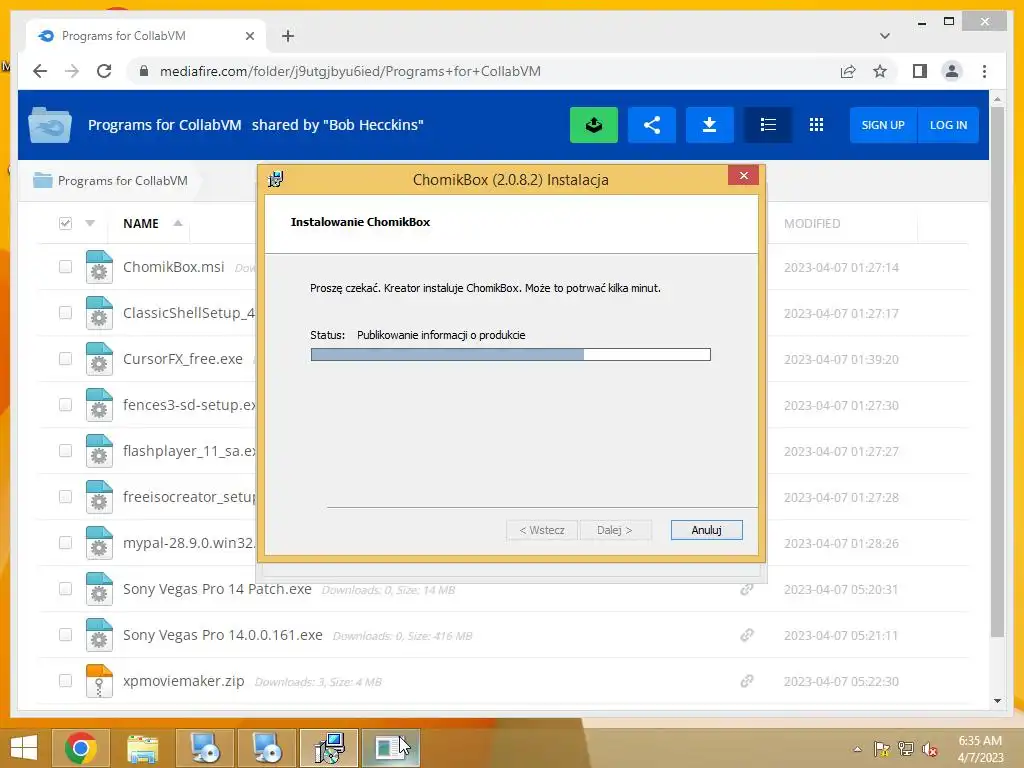
Task: Click the MODIFIED column header
Action: 812,223
